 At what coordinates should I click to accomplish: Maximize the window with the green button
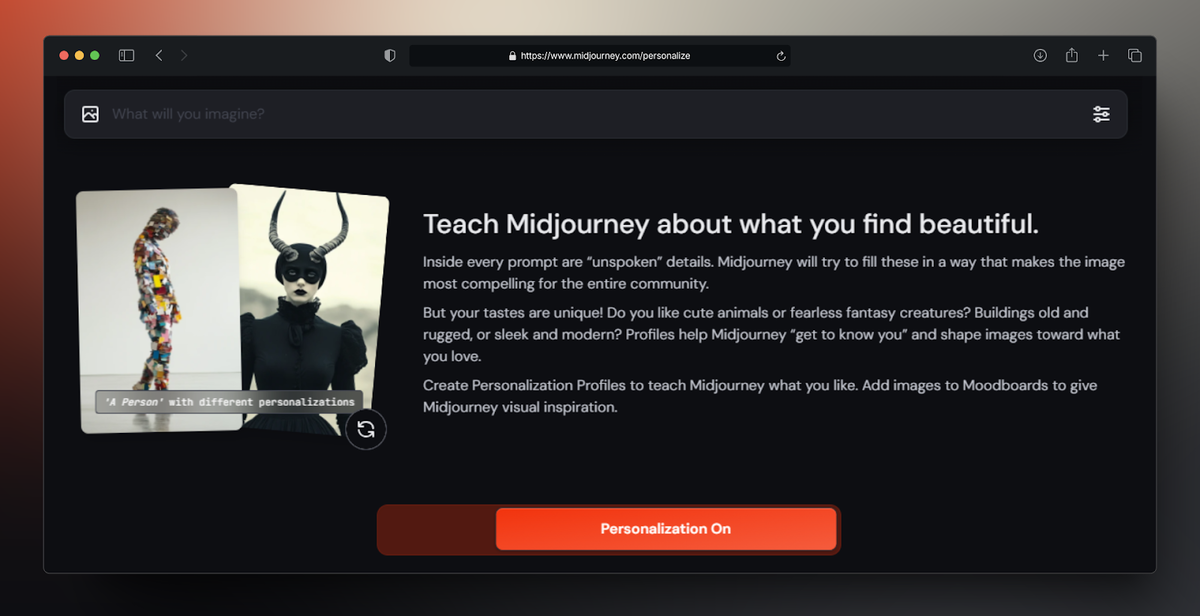[x=95, y=56]
